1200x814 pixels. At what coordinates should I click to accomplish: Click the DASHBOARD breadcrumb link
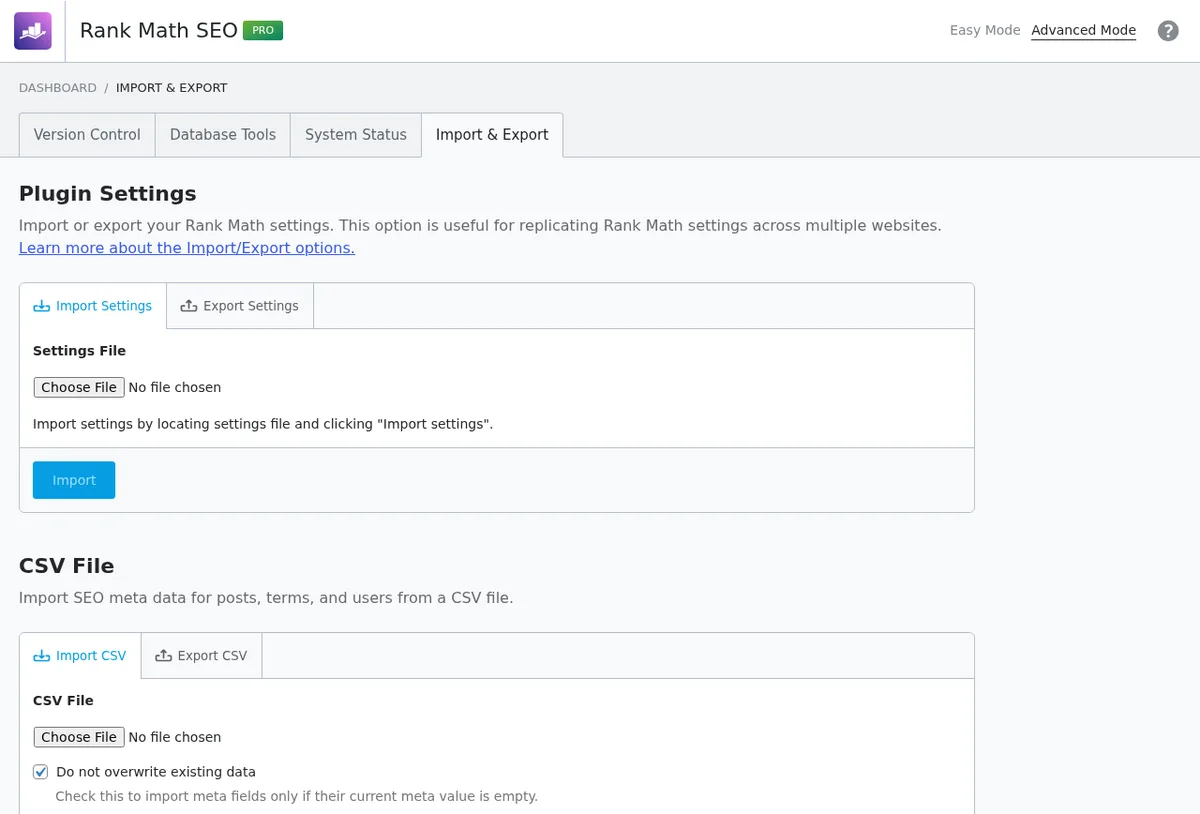58,88
